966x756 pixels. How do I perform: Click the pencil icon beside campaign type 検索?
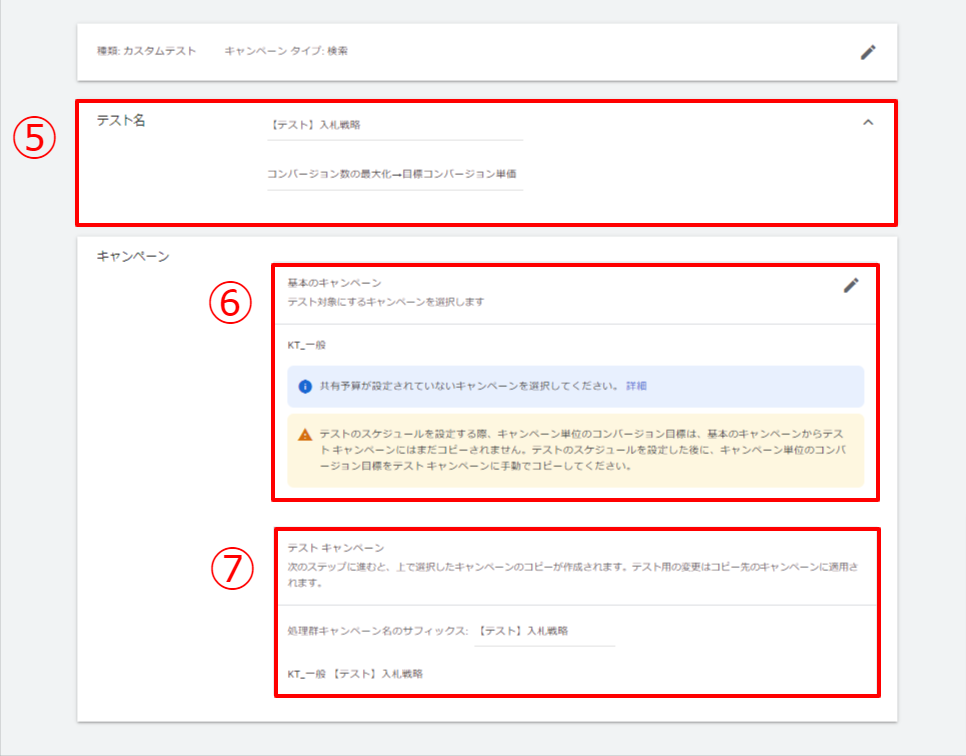tap(868, 52)
